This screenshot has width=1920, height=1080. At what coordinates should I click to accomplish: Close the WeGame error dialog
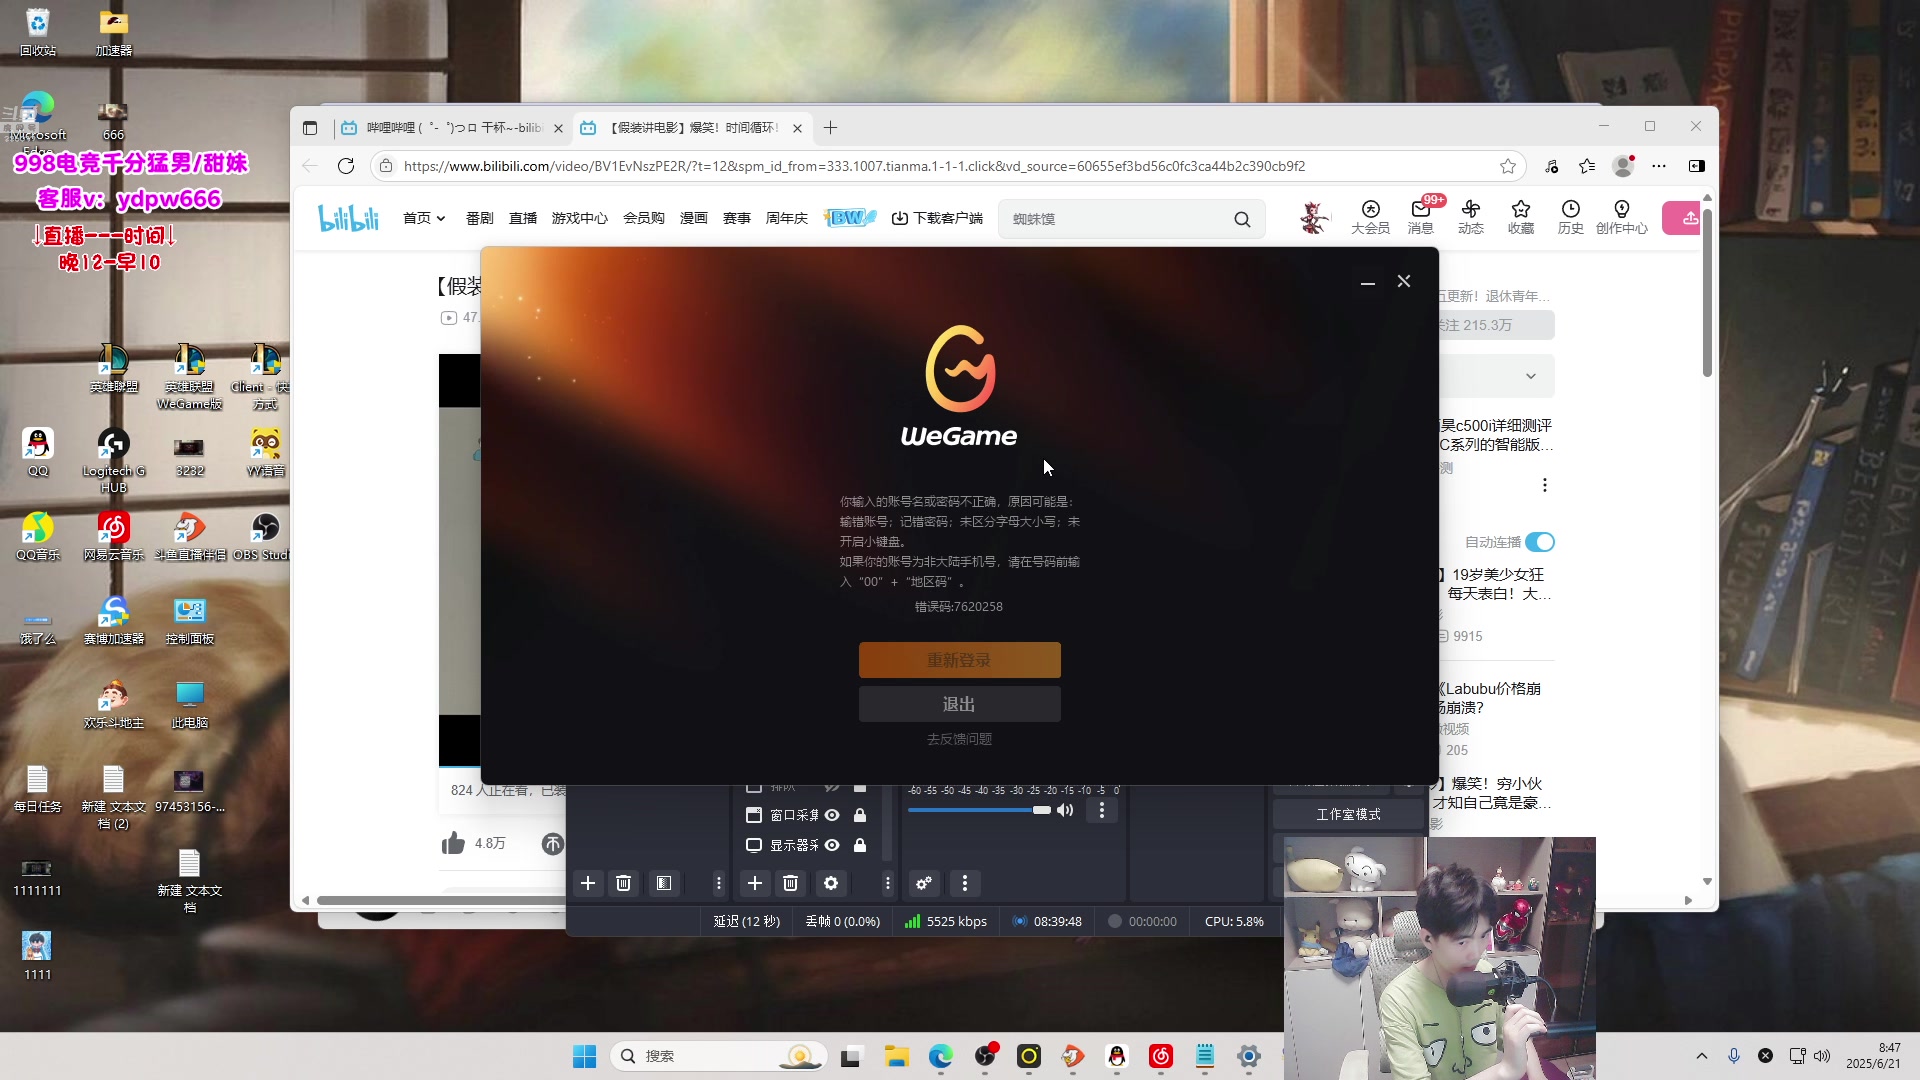(1404, 282)
